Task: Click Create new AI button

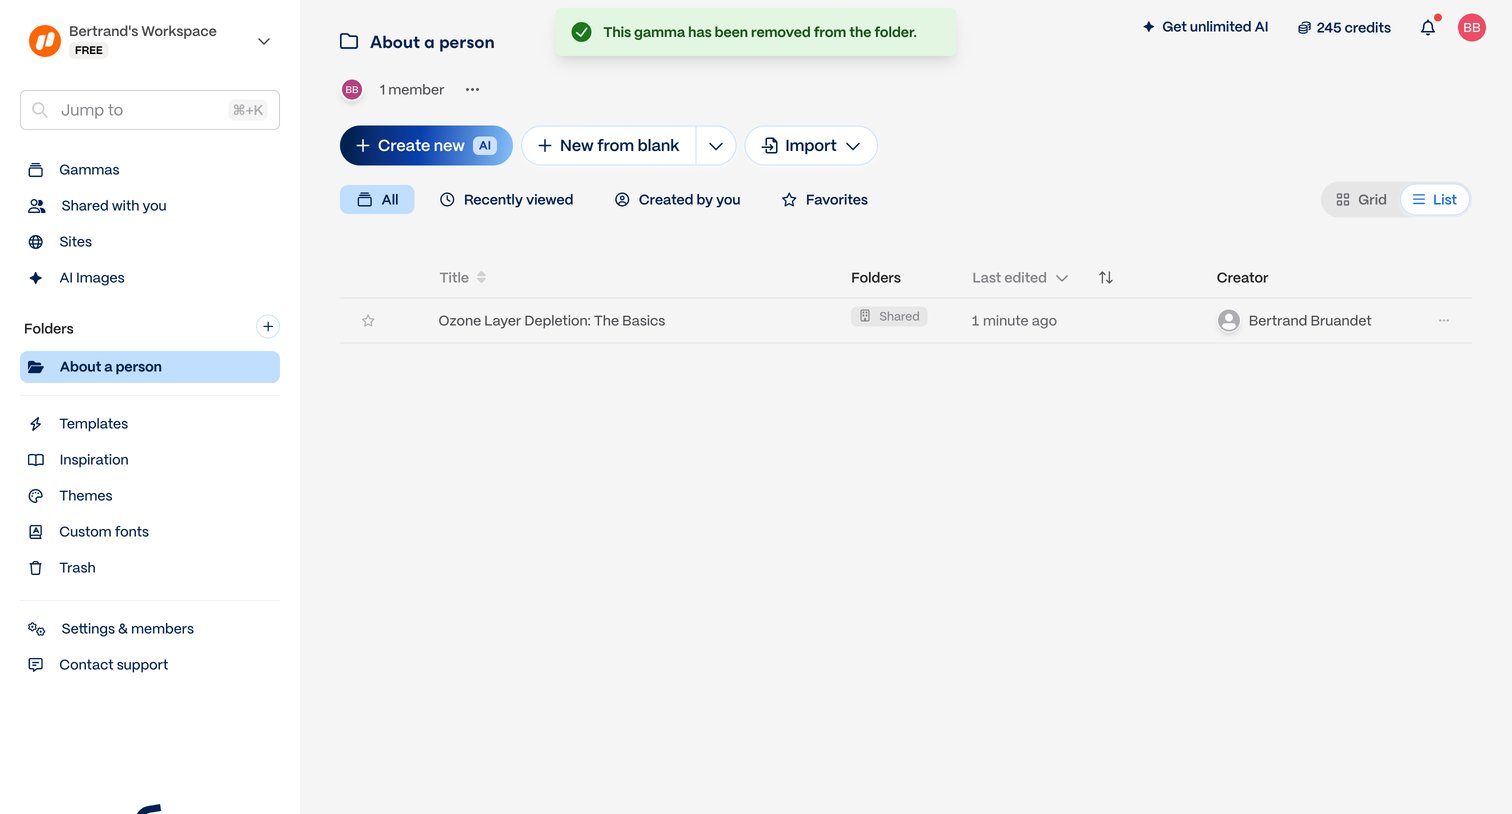Action: tap(426, 146)
